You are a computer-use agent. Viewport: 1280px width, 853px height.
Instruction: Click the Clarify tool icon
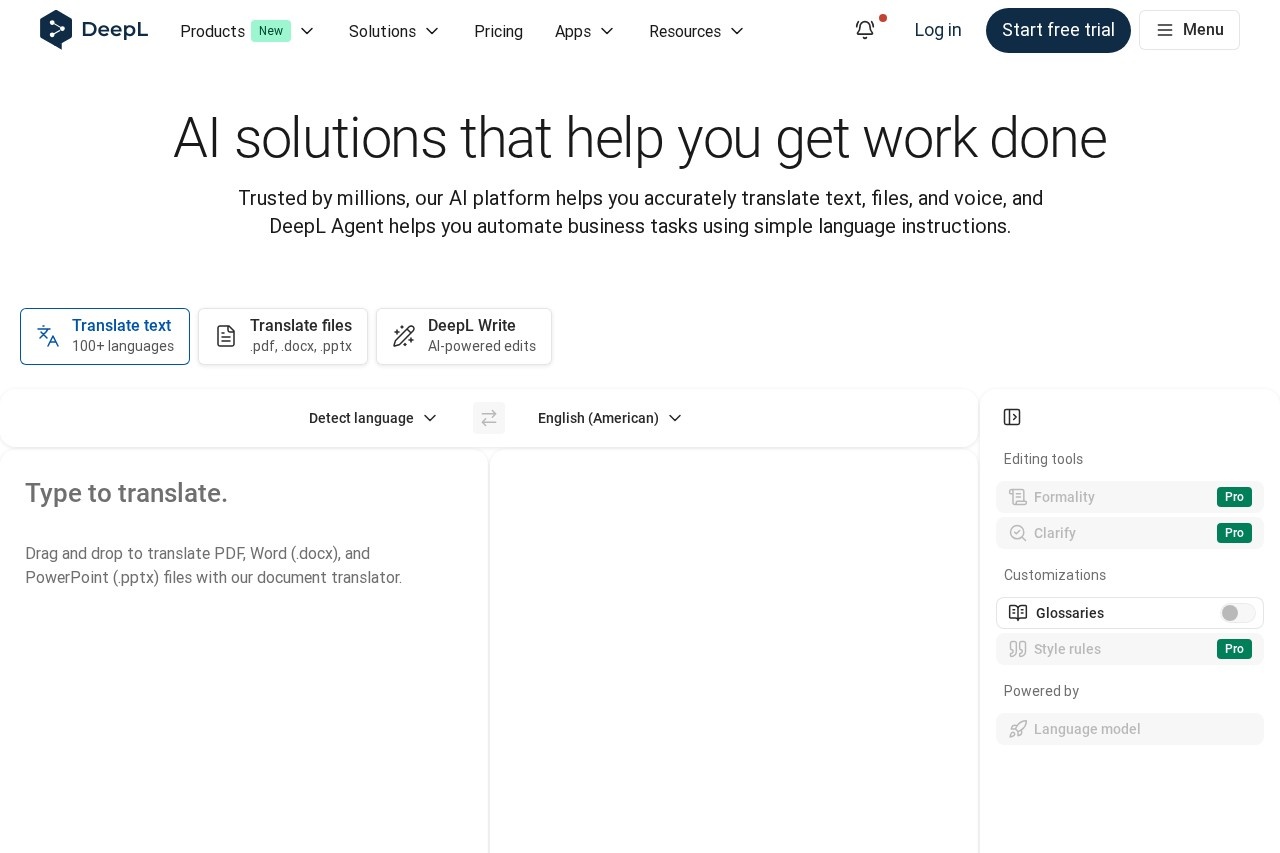[x=1018, y=533]
